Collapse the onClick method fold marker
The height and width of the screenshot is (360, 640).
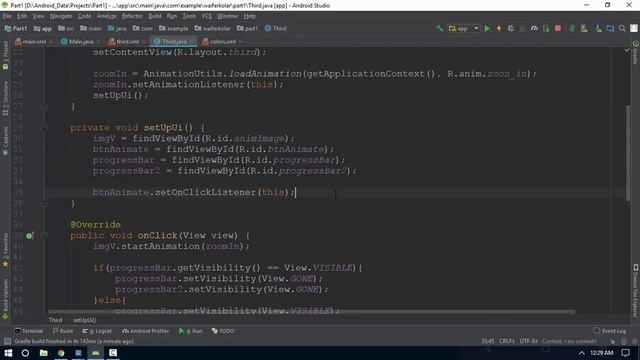[44, 236]
